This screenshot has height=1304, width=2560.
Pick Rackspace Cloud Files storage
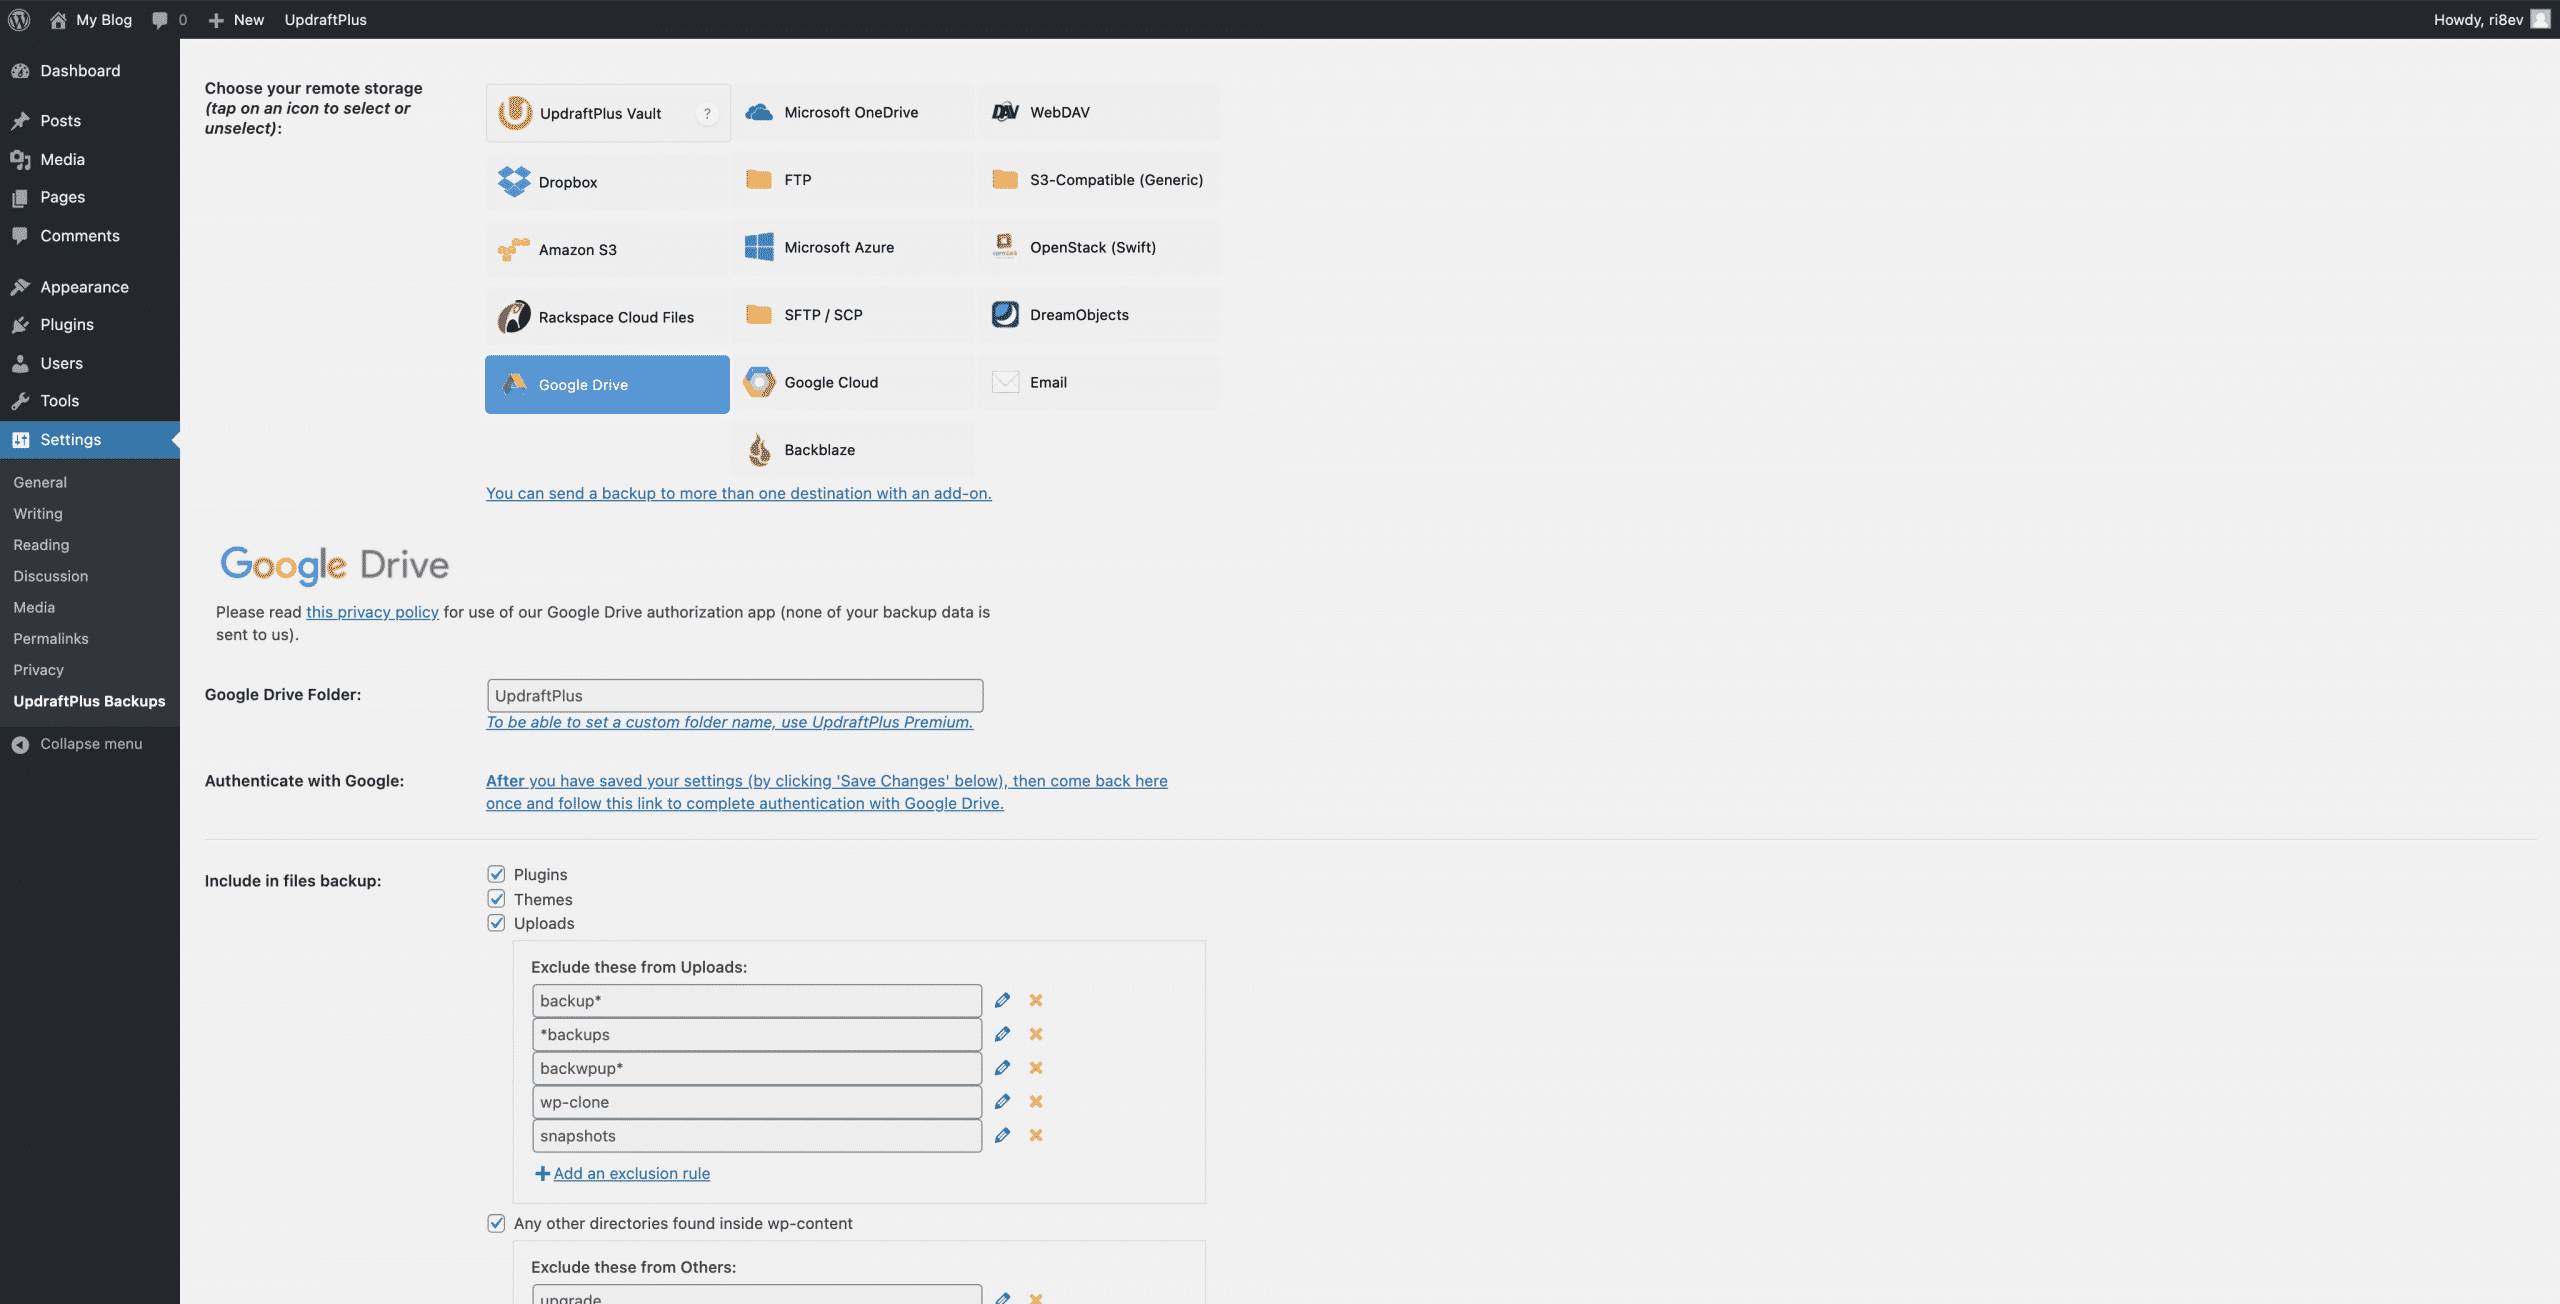[x=607, y=317]
